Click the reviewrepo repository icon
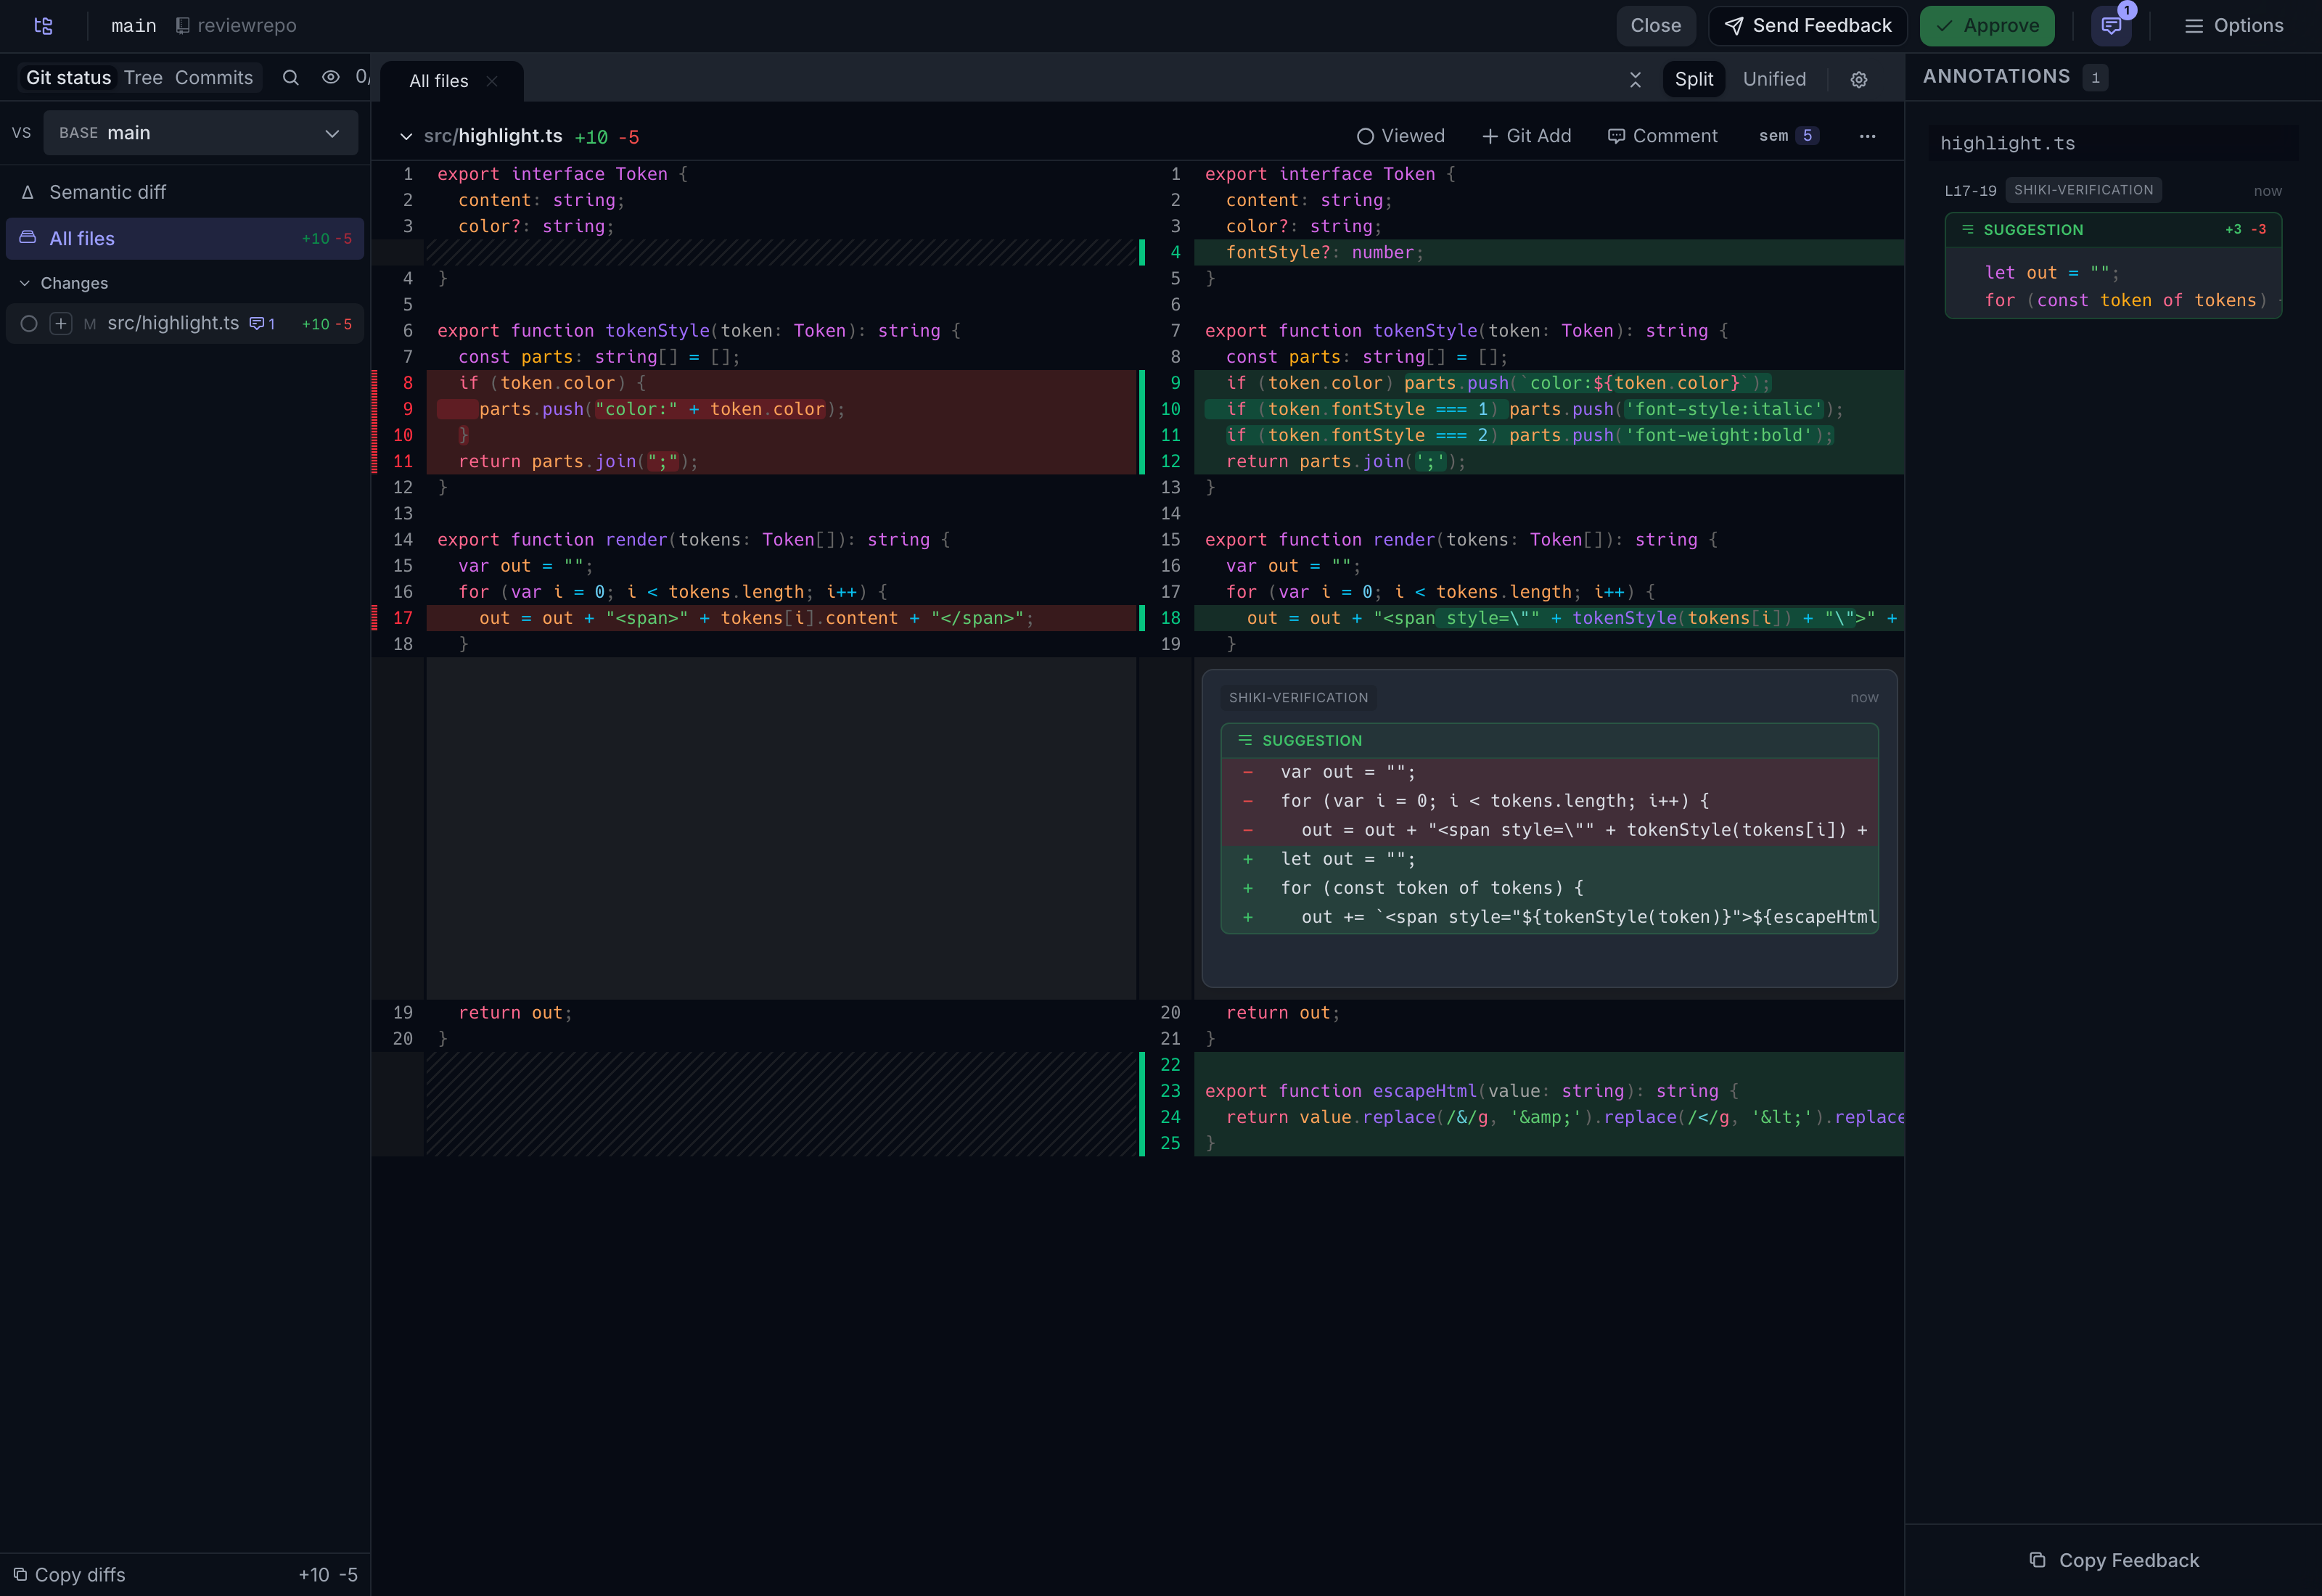The width and height of the screenshot is (2322, 1596). click(x=182, y=26)
